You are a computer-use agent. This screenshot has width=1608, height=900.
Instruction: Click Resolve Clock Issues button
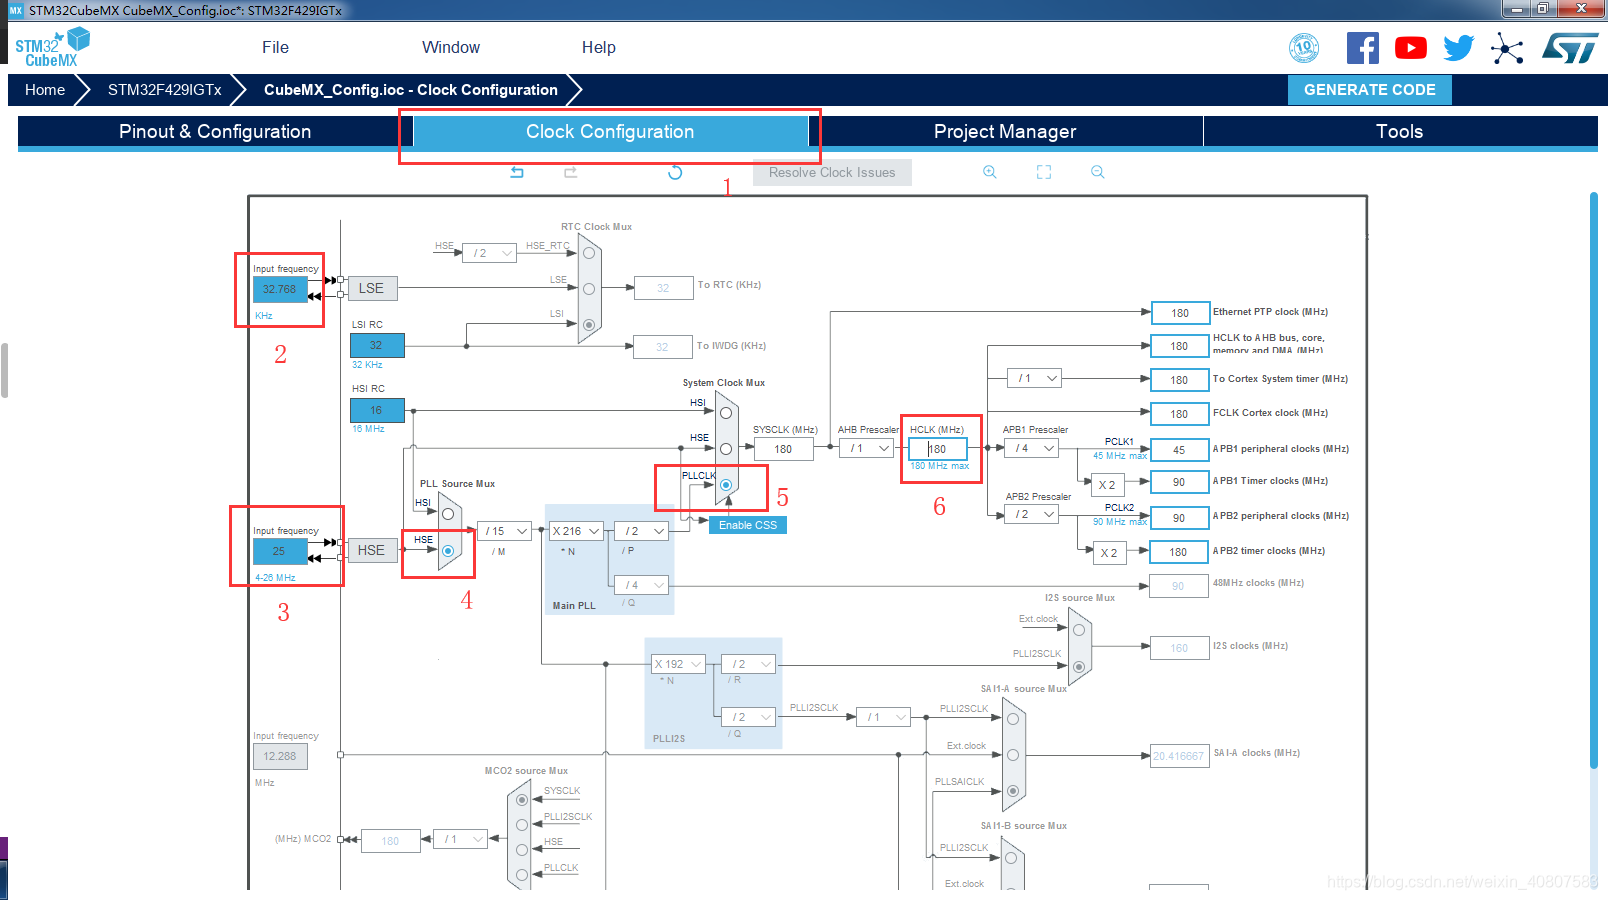pyautogui.click(x=832, y=172)
